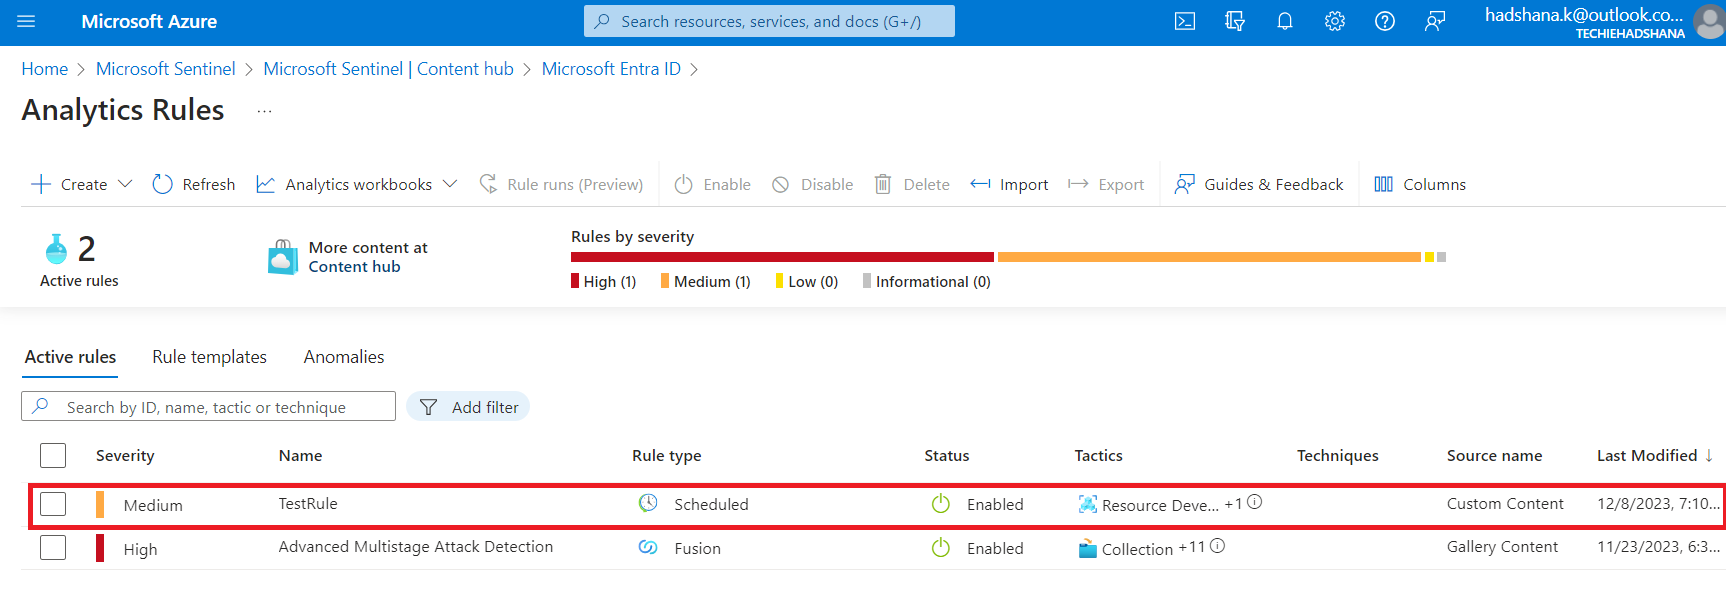Click the Export toolbar button

click(x=1106, y=184)
